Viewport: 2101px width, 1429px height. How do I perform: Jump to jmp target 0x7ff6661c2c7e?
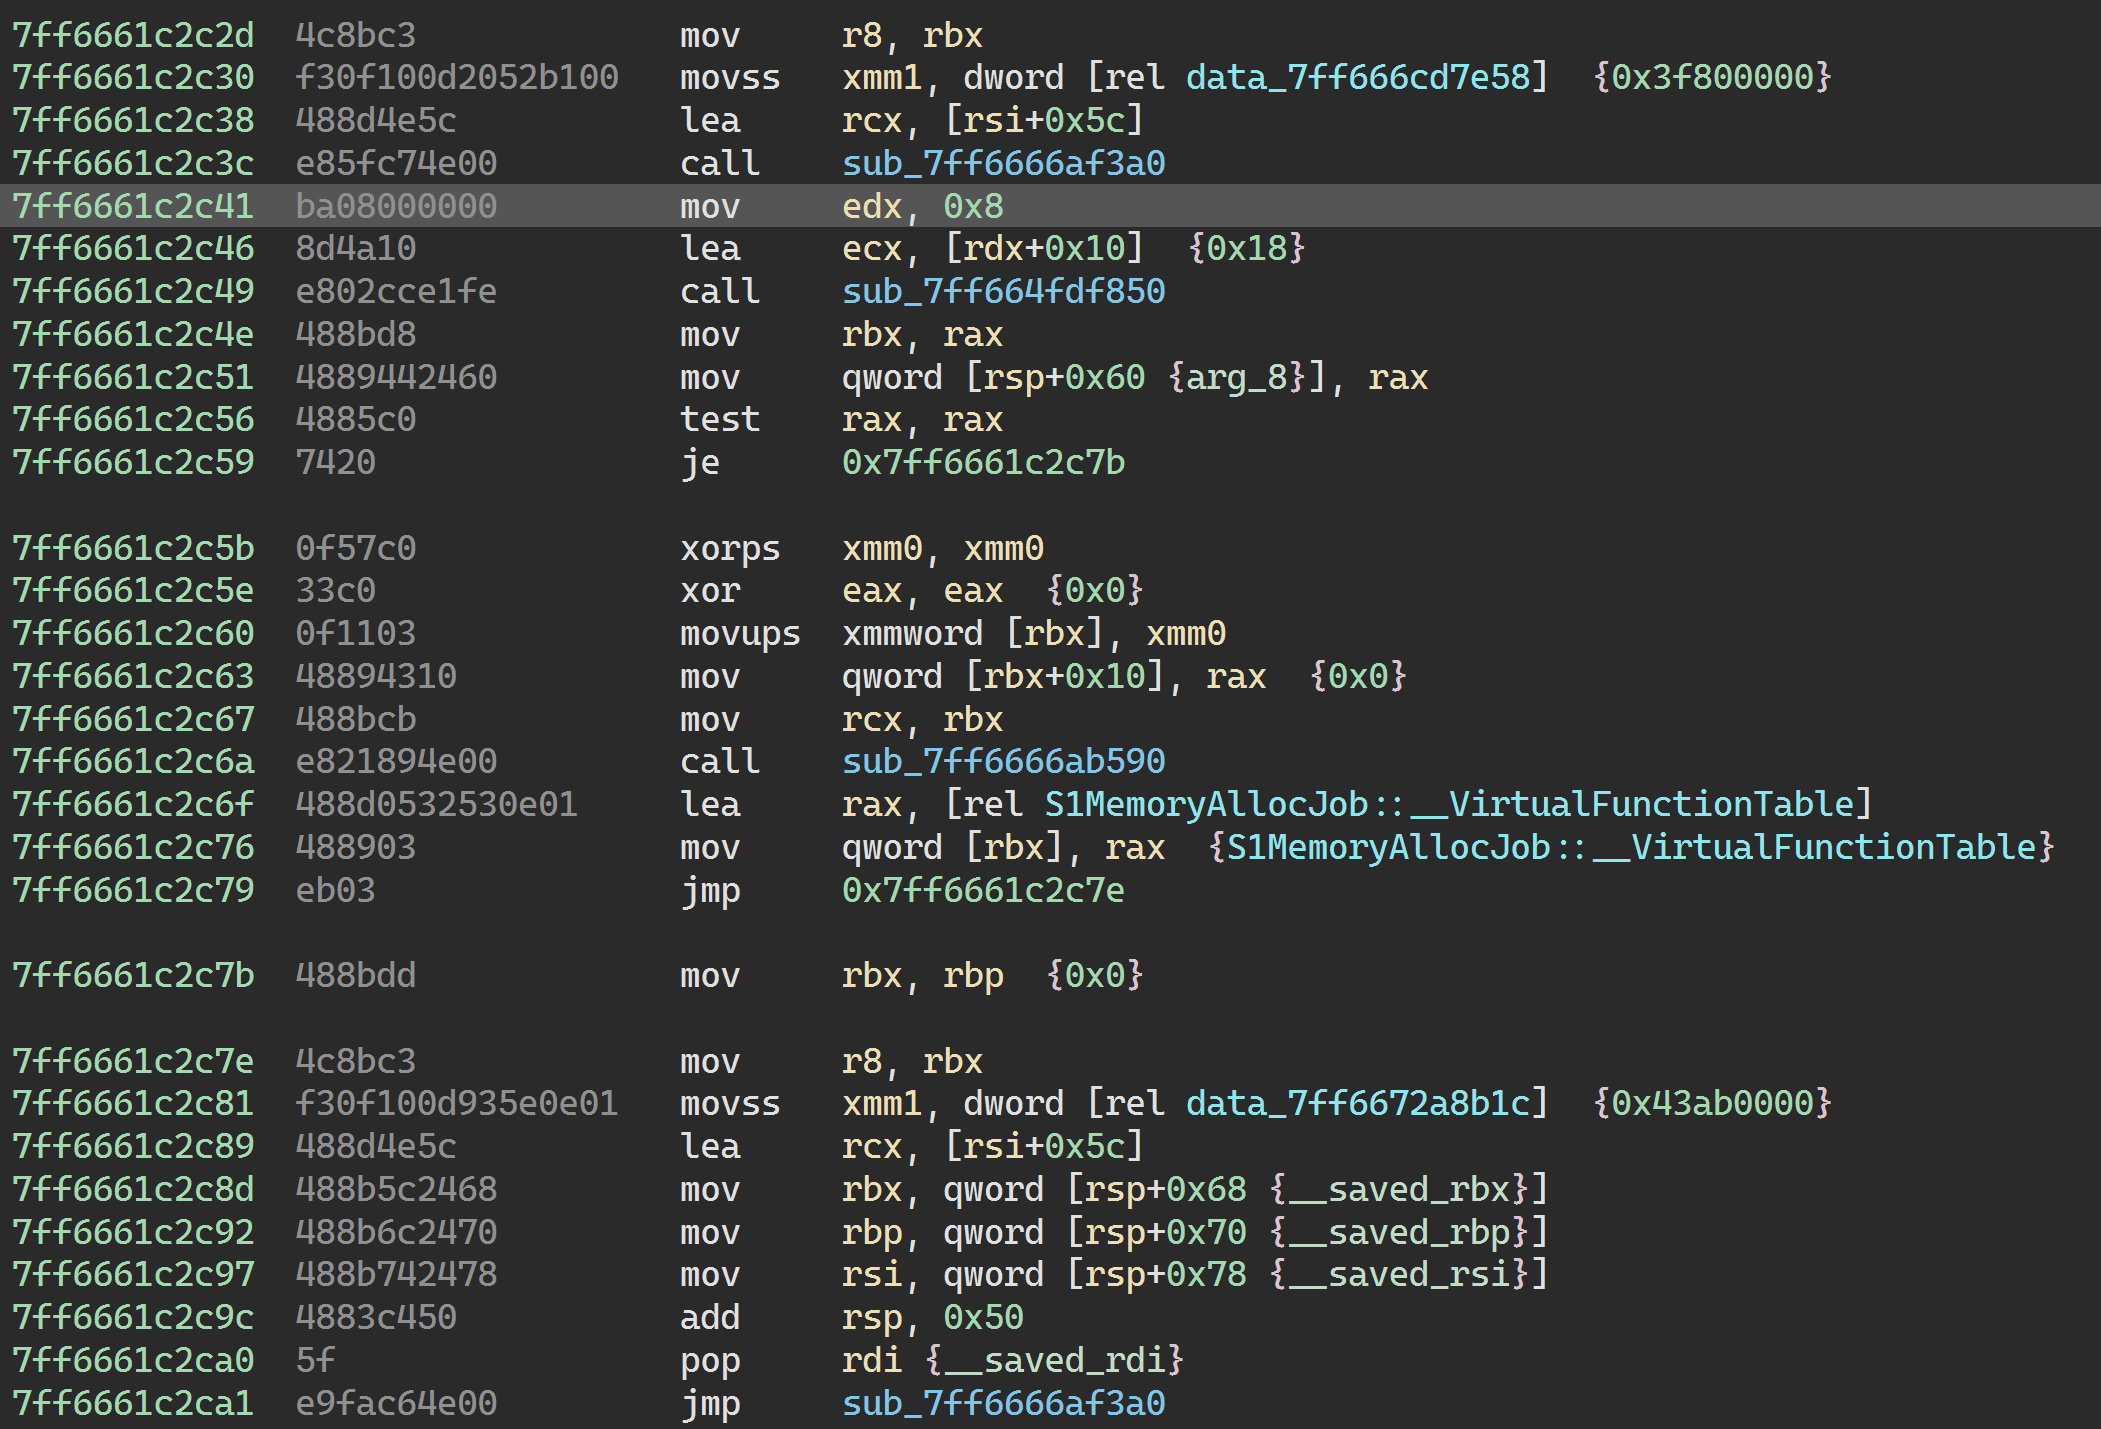tap(983, 890)
